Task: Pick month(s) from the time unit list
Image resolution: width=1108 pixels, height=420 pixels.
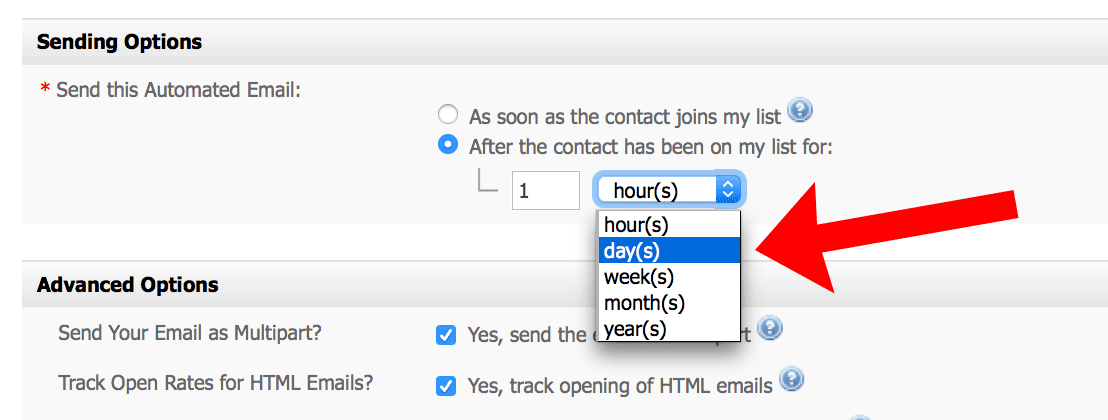Action: click(669, 303)
